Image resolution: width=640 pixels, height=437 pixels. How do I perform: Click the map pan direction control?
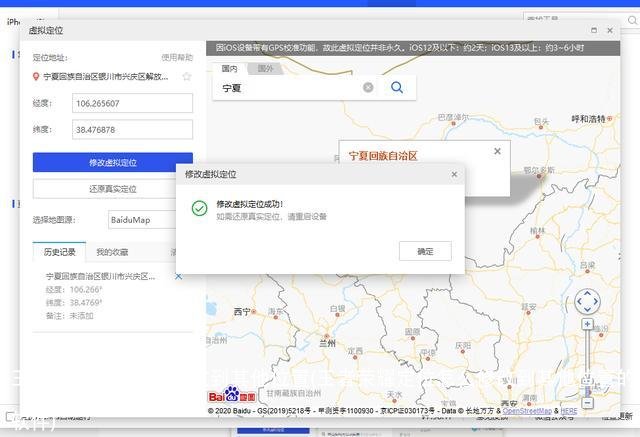(587, 302)
